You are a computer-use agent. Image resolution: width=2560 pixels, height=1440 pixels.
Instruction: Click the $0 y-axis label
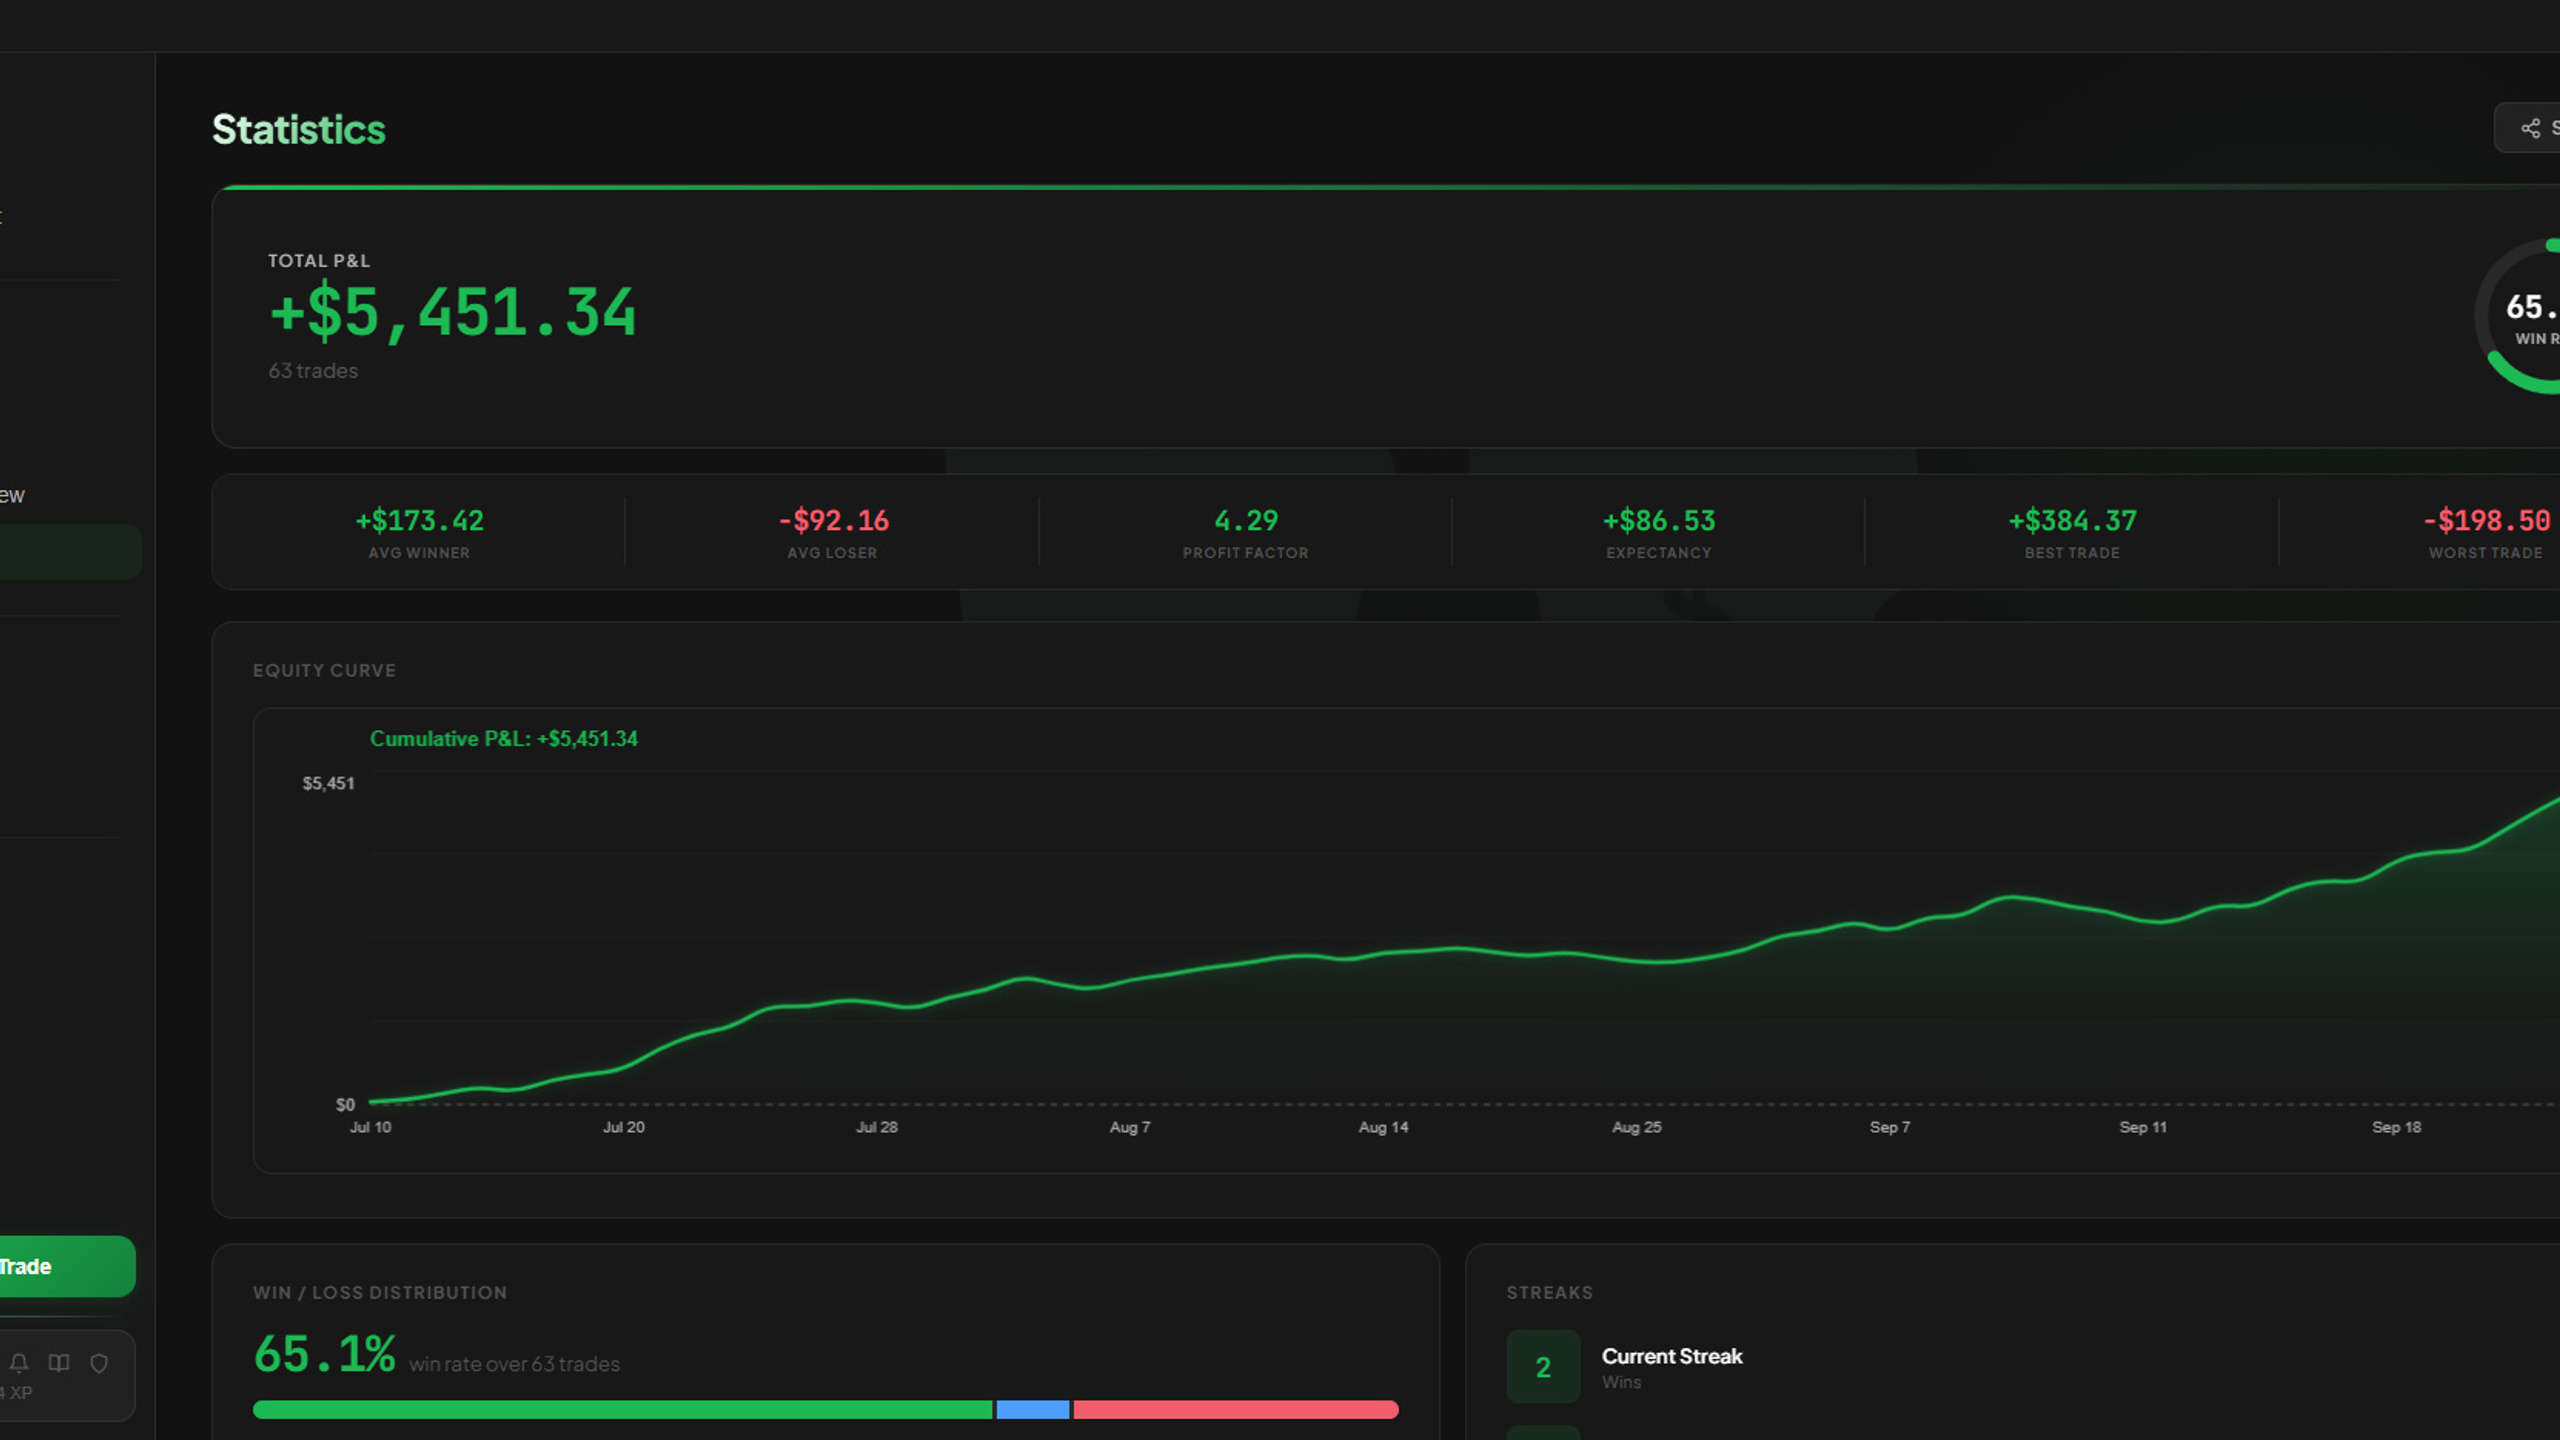coord(345,1104)
